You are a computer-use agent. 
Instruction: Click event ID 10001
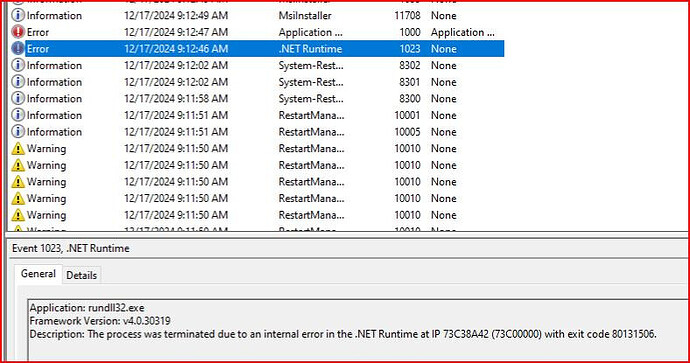pyautogui.click(x=407, y=115)
